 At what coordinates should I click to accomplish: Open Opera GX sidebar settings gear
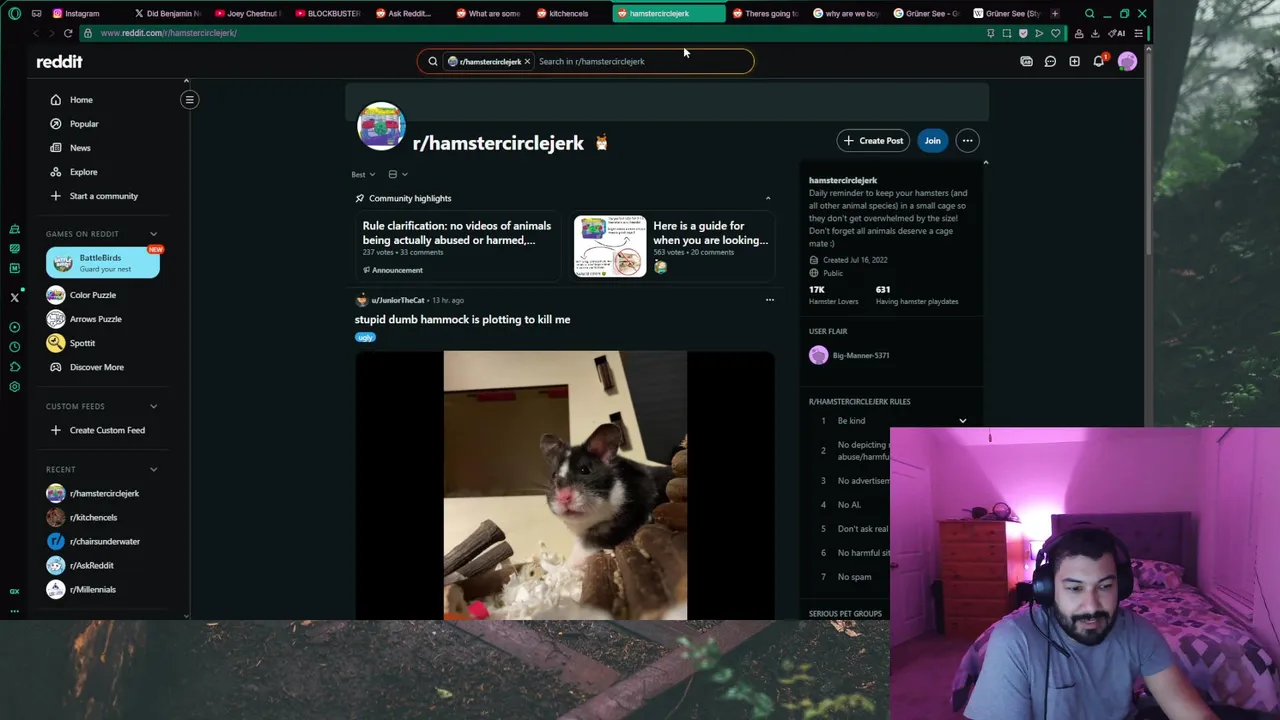[14, 386]
